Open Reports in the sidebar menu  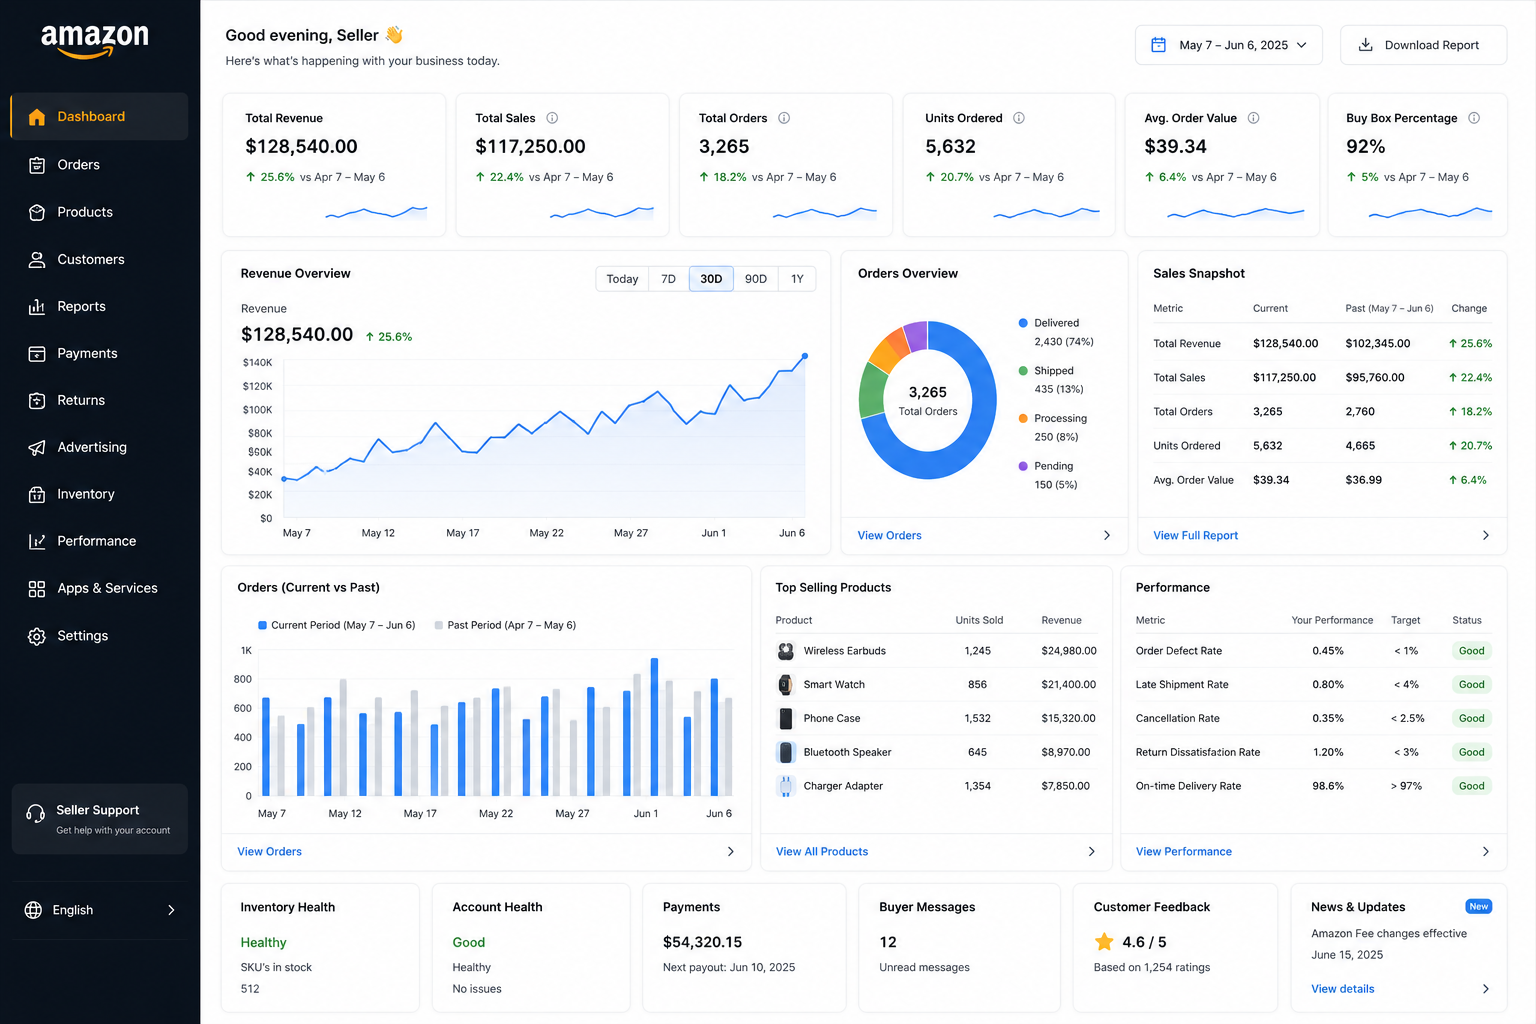[99, 306]
